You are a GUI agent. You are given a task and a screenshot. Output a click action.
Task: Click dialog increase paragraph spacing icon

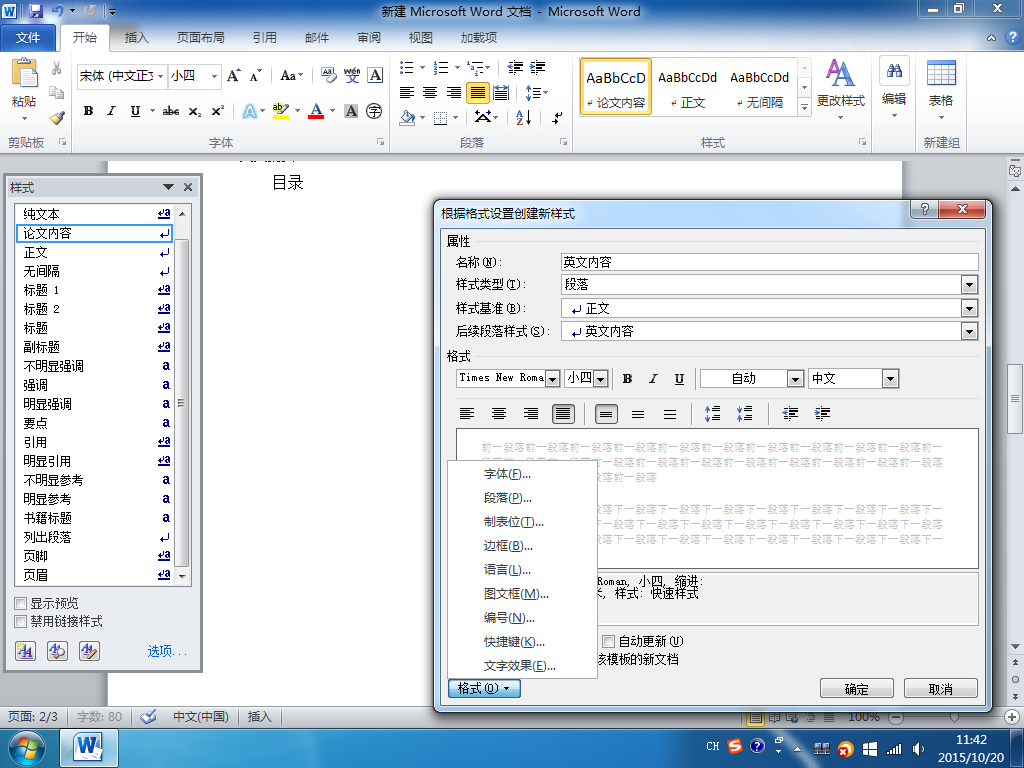(712, 413)
